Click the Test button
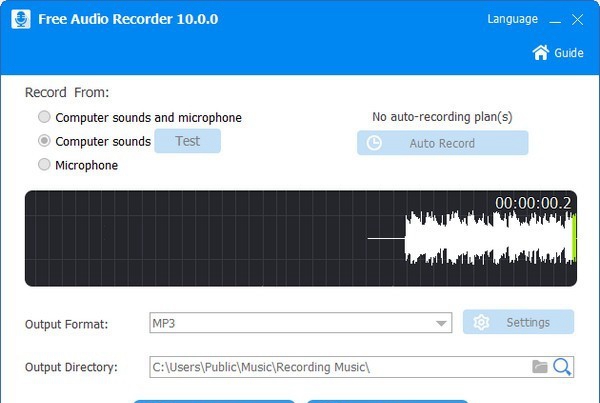600x403 pixels. (x=188, y=141)
